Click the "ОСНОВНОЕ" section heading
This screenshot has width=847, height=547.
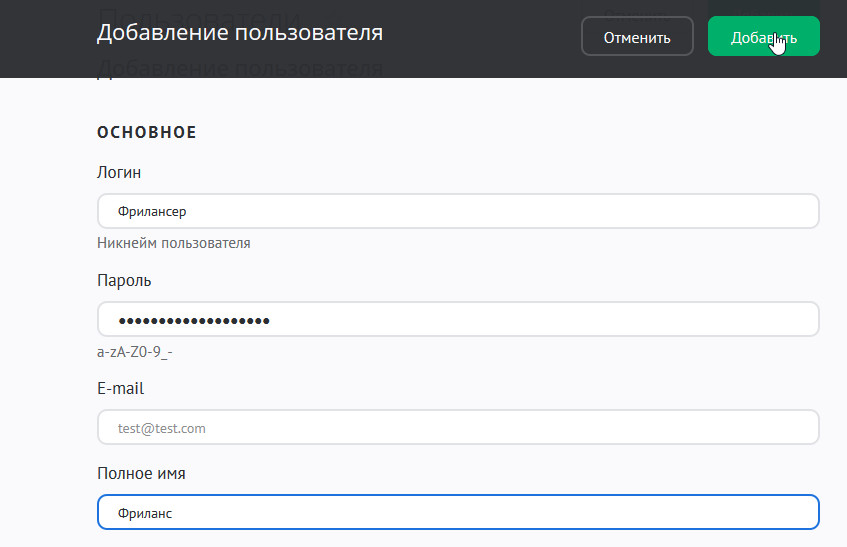tap(147, 132)
